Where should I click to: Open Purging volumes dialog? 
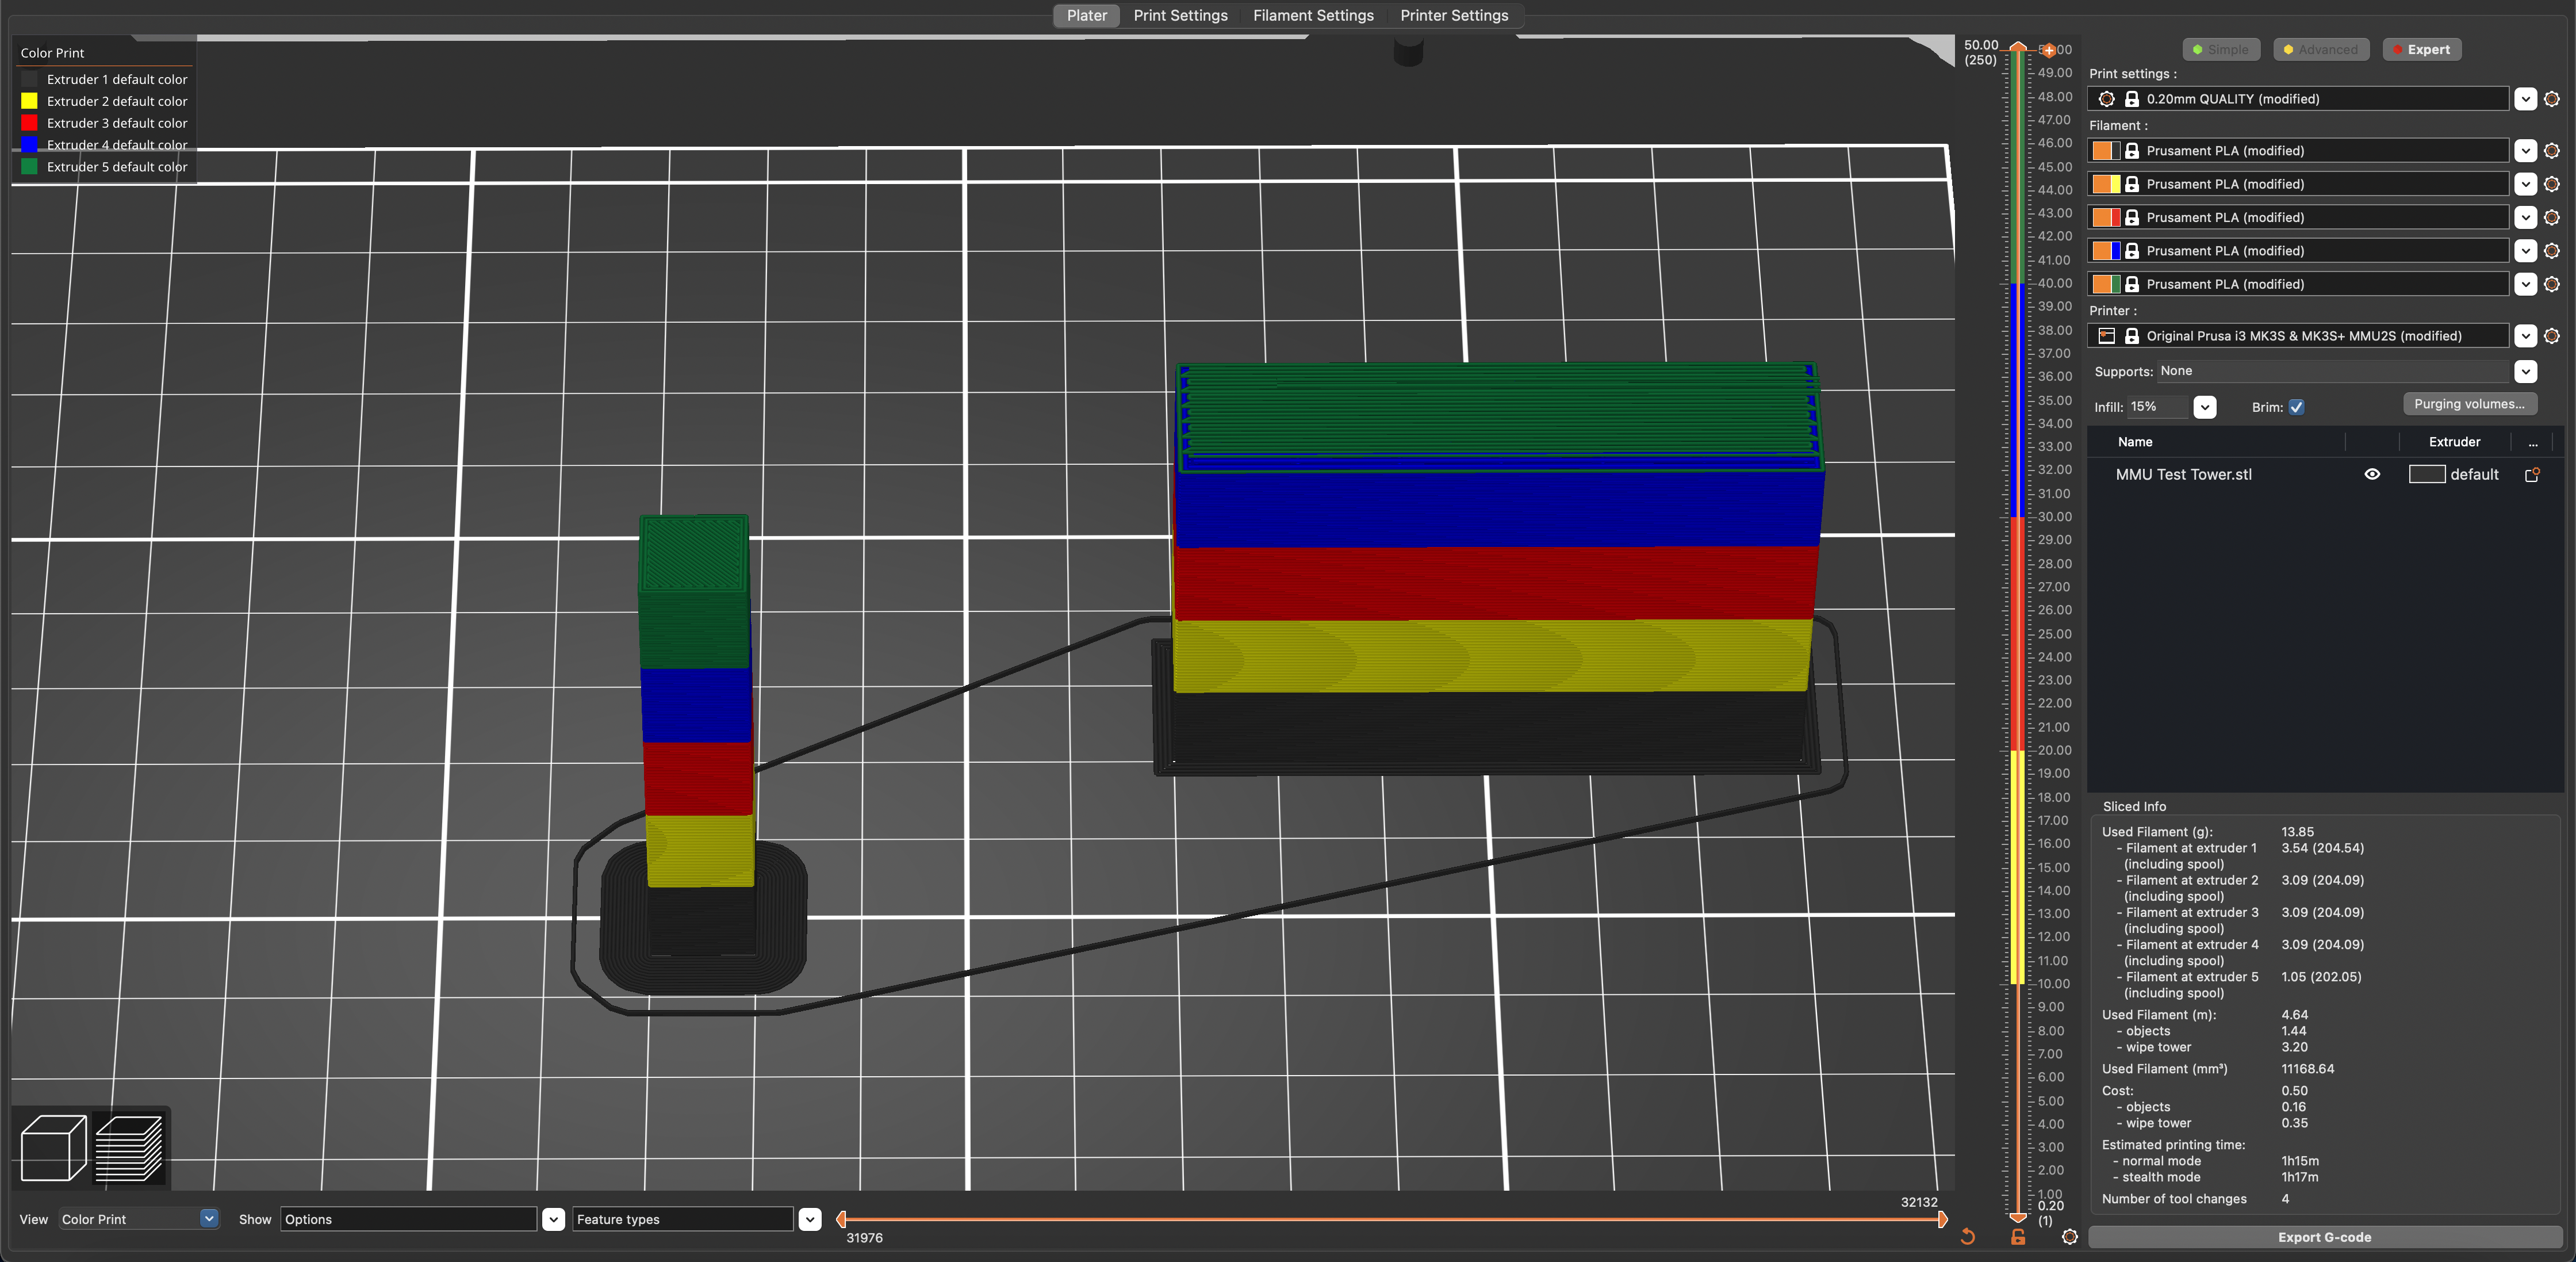[x=2469, y=404]
